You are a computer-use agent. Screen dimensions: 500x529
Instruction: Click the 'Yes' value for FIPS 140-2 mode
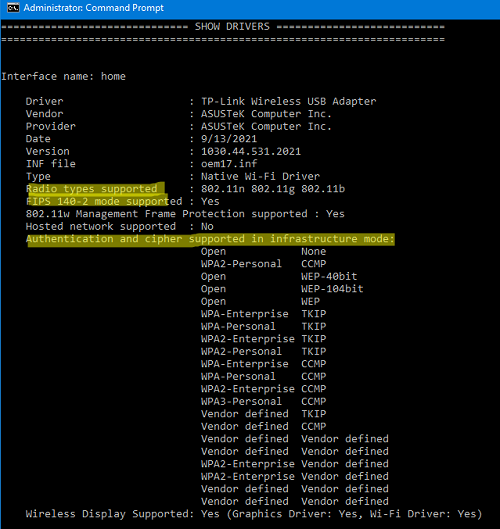[x=210, y=201]
